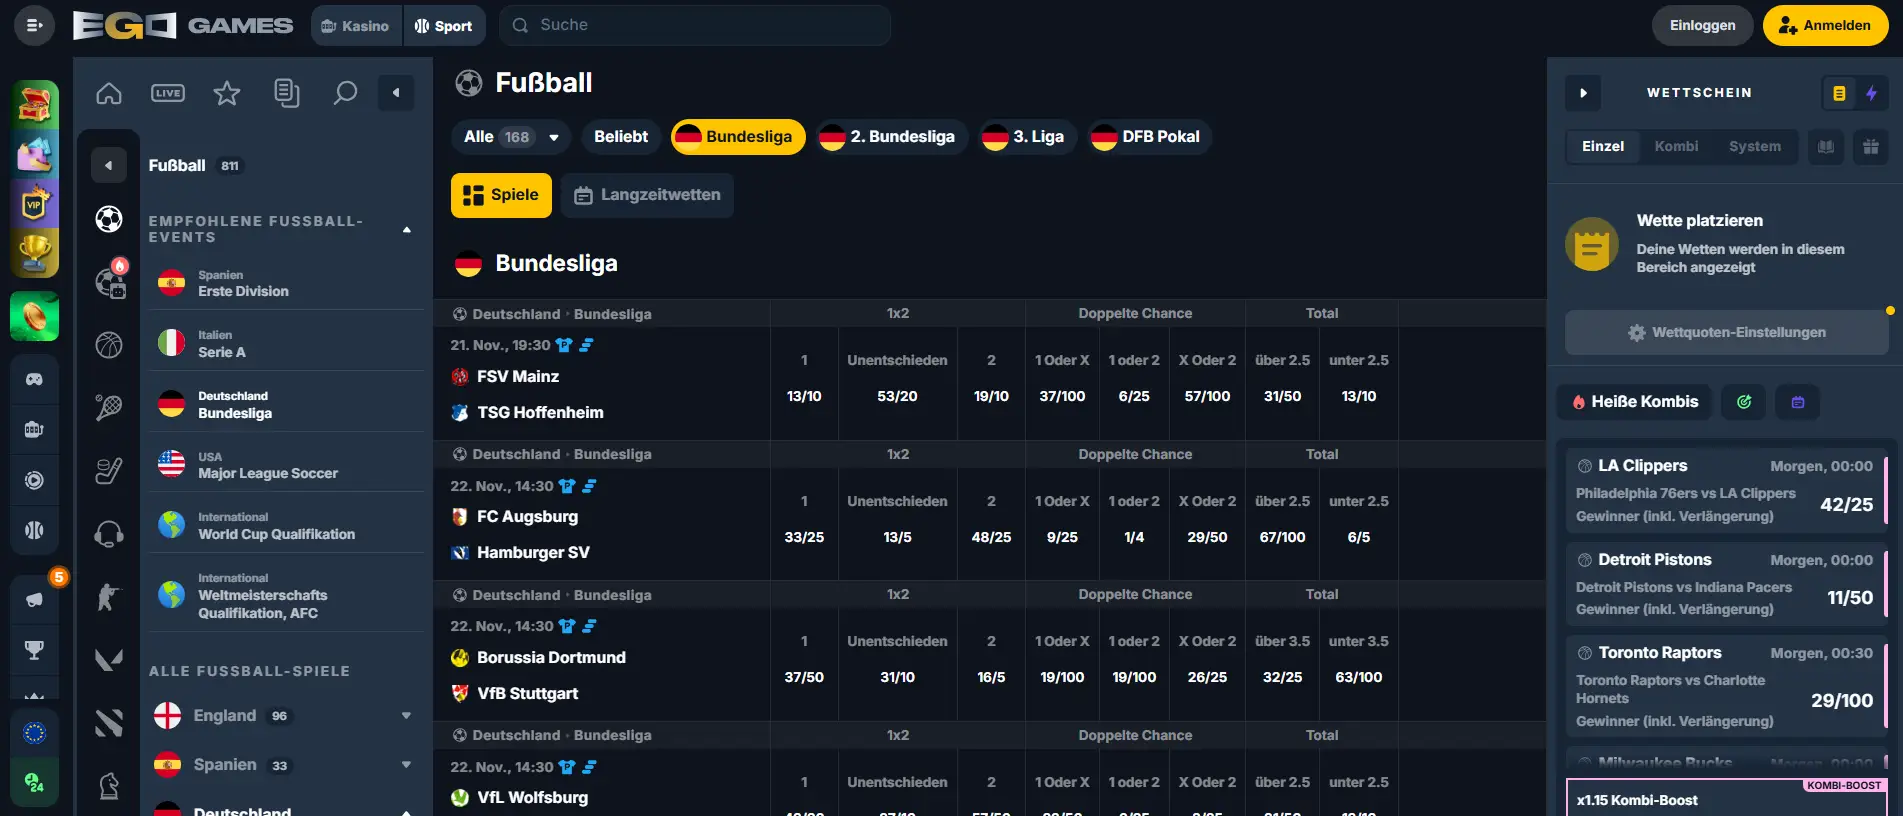Open the LIVE betting icon
The width and height of the screenshot is (1903, 816).
[x=168, y=93]
